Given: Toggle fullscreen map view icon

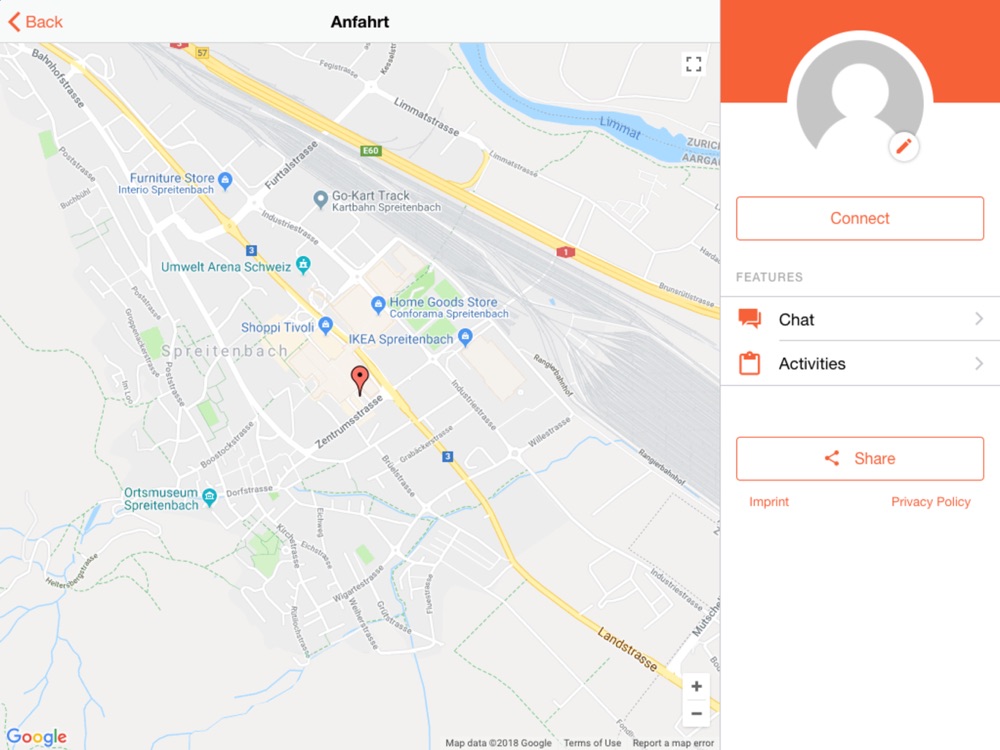Looking at the screenshot, I should click(694, 64).
